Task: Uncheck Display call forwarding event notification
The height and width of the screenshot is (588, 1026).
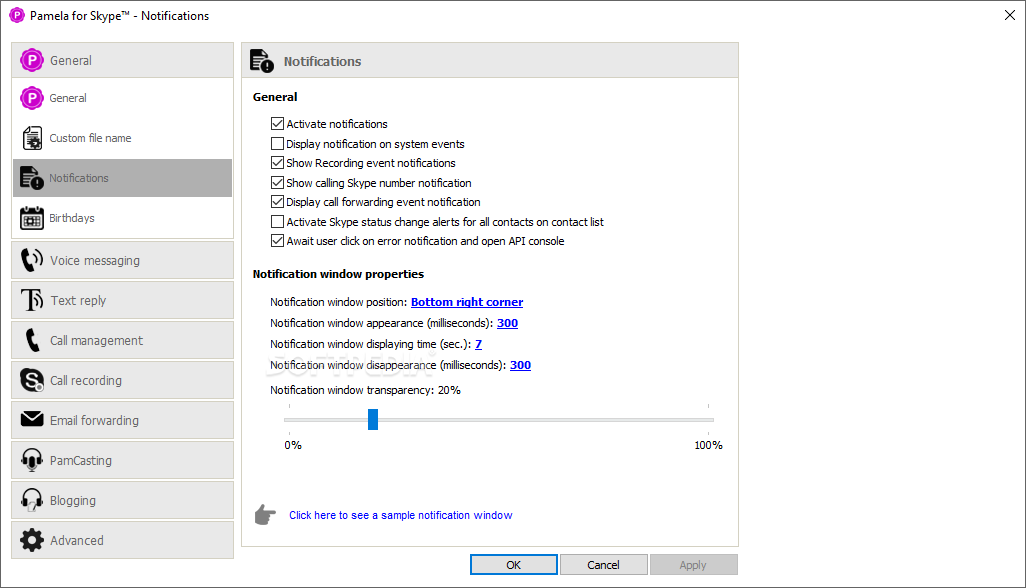Action: pos(277,202)
